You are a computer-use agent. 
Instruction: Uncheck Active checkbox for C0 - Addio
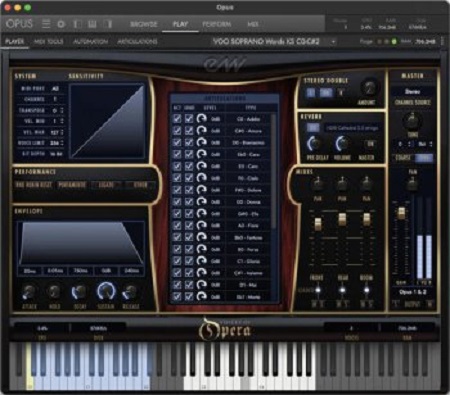[x=177, y=119]
